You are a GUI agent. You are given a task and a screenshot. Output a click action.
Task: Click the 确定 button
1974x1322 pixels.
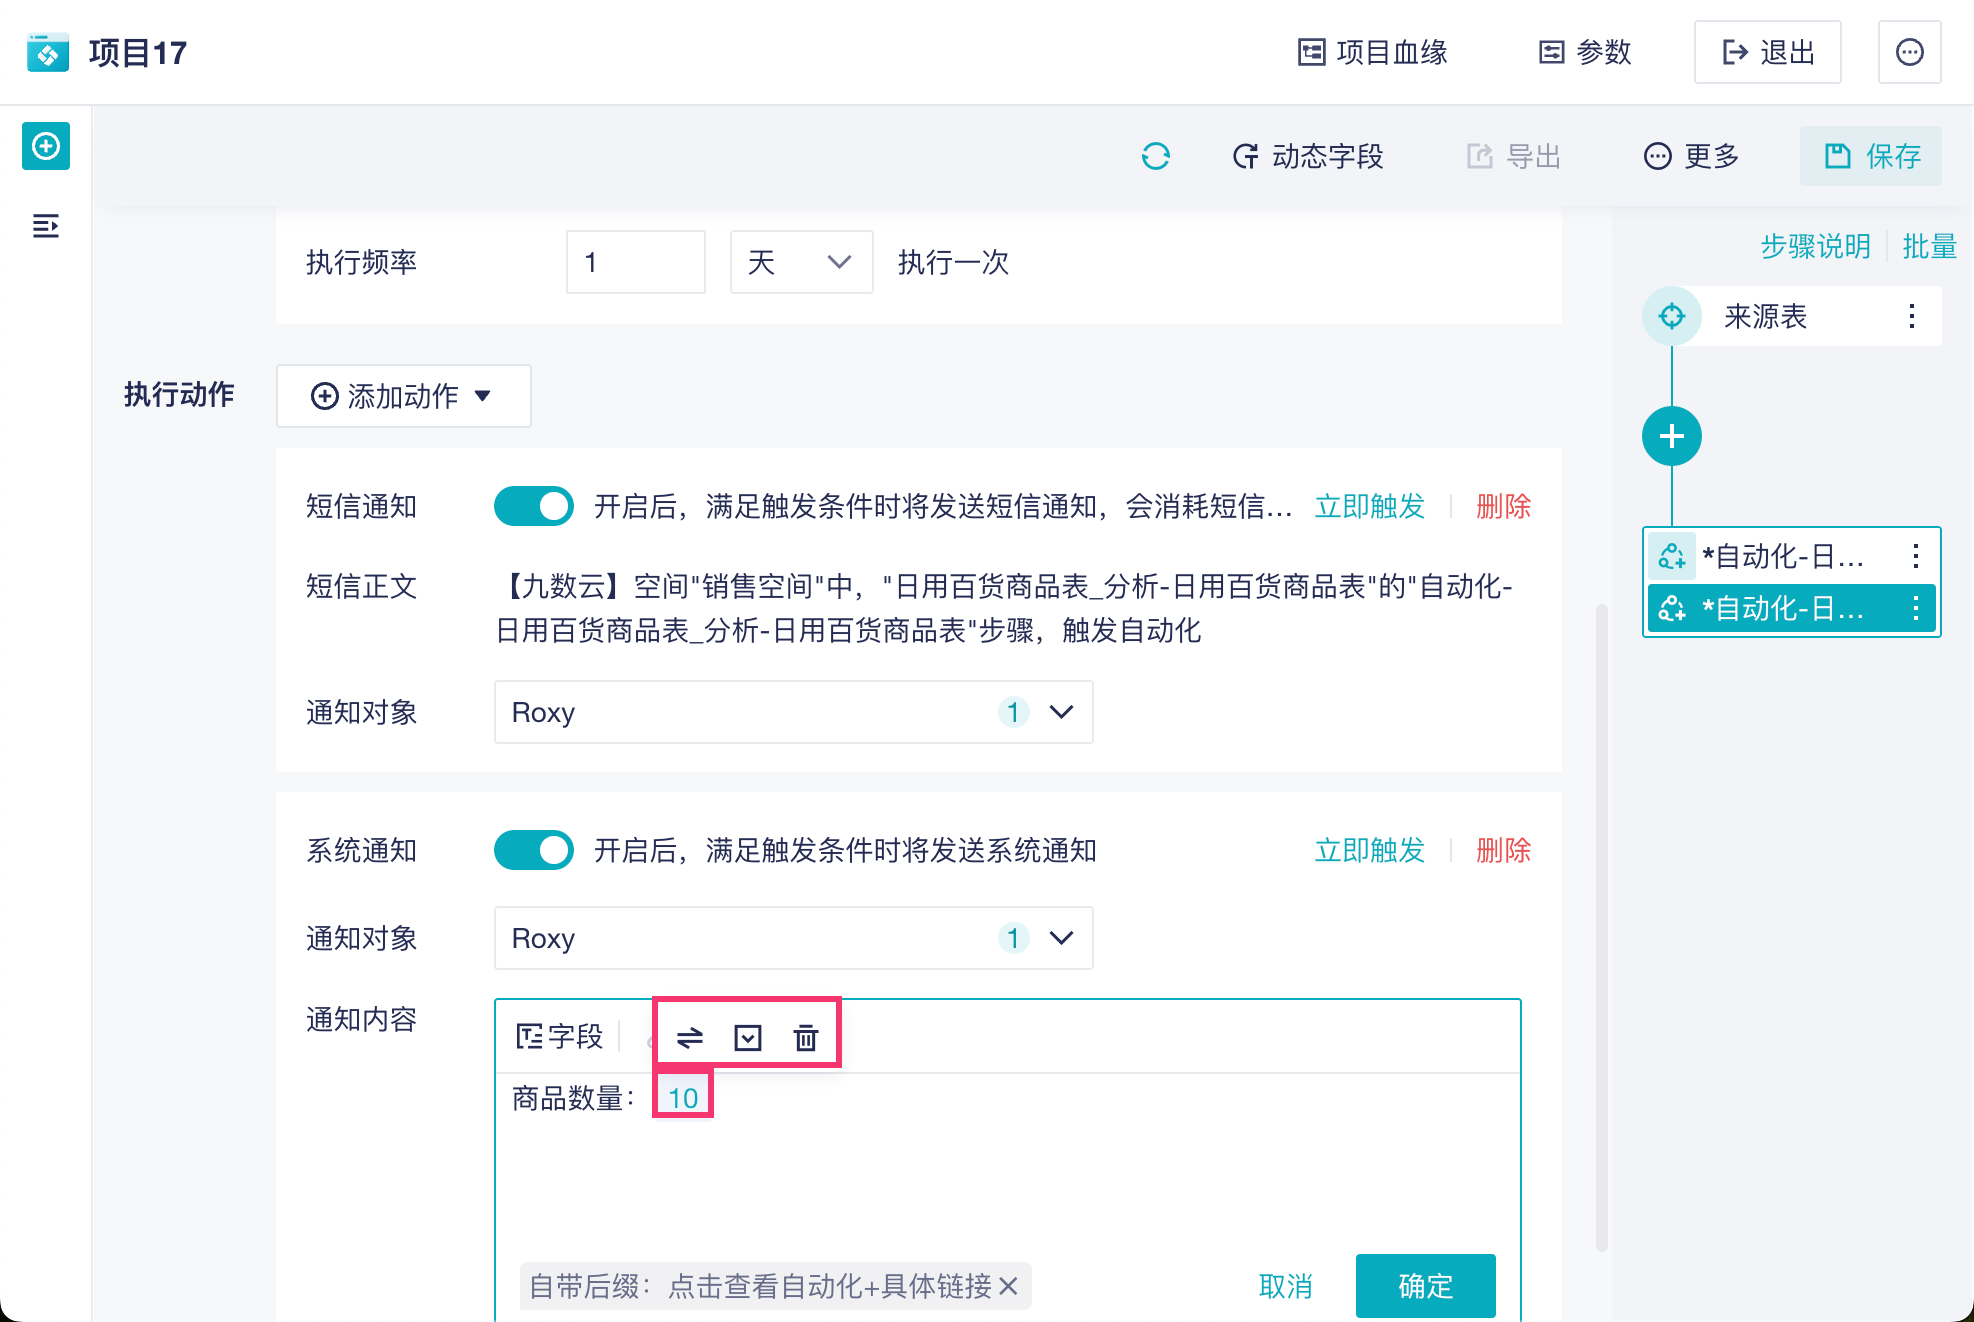coord(1425,1286)
